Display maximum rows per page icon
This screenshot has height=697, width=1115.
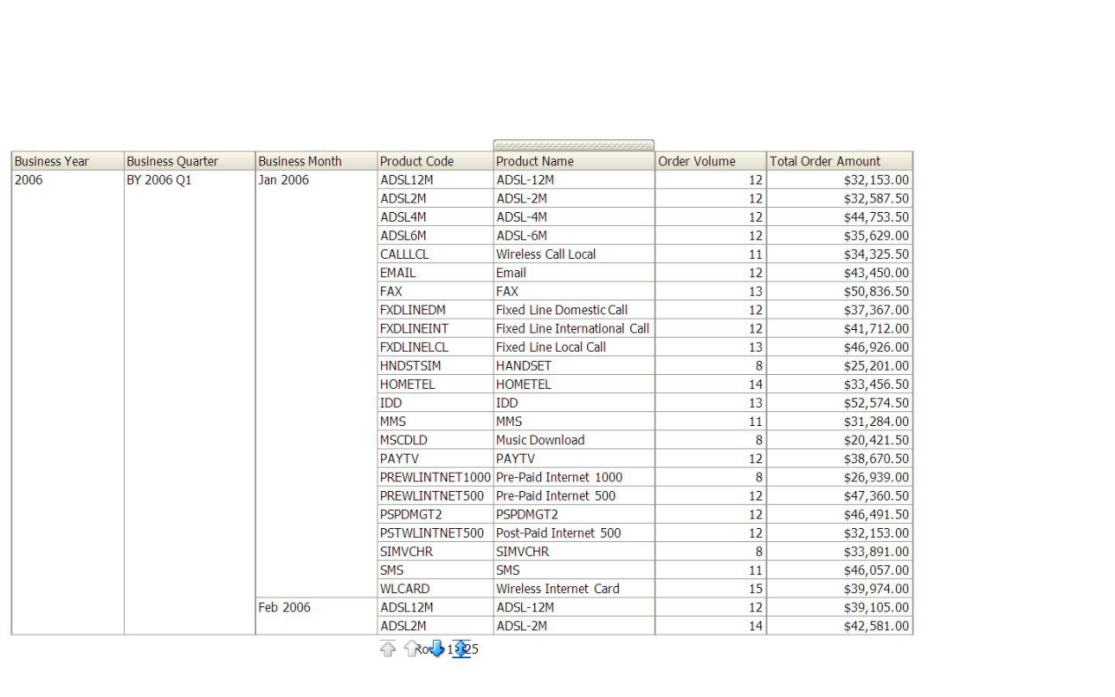click(x=462, y=649)
